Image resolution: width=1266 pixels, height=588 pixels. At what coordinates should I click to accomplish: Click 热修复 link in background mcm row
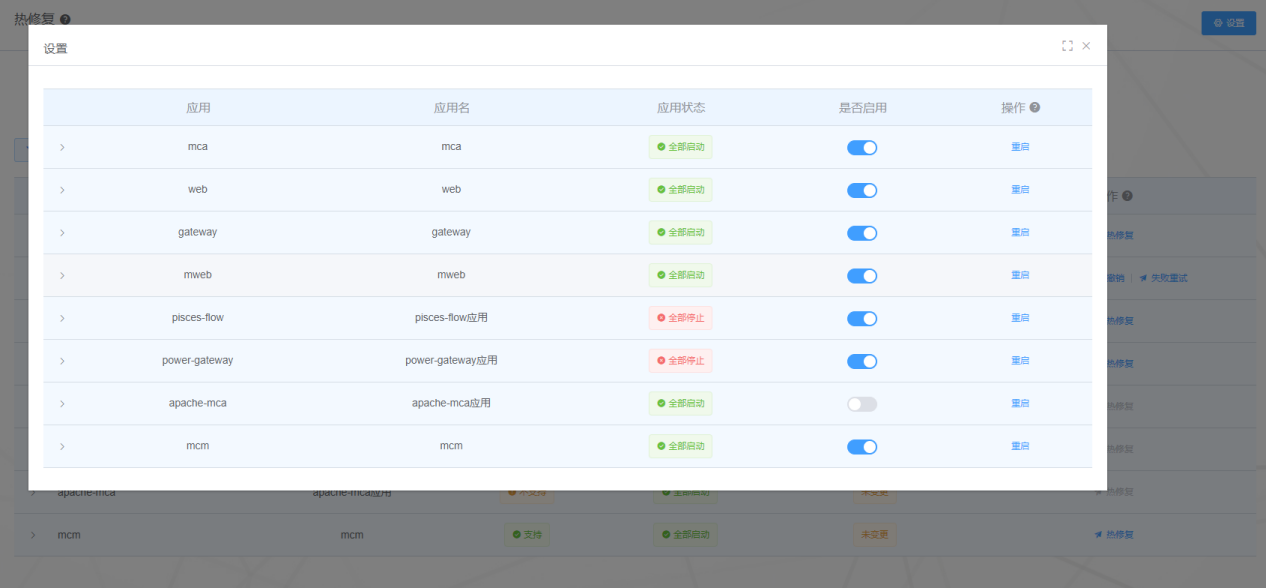(1114, 535)
